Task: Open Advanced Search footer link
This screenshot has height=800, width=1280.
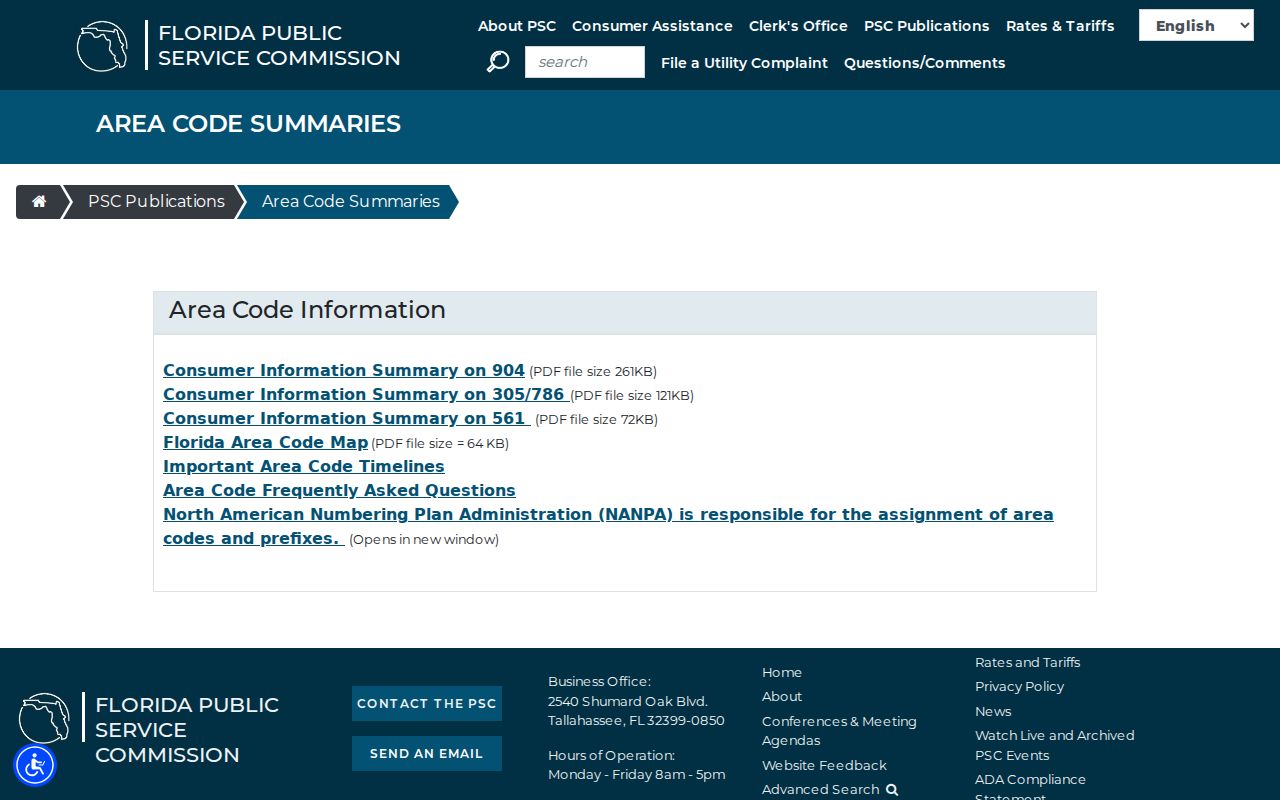Action: pos(830,790)
